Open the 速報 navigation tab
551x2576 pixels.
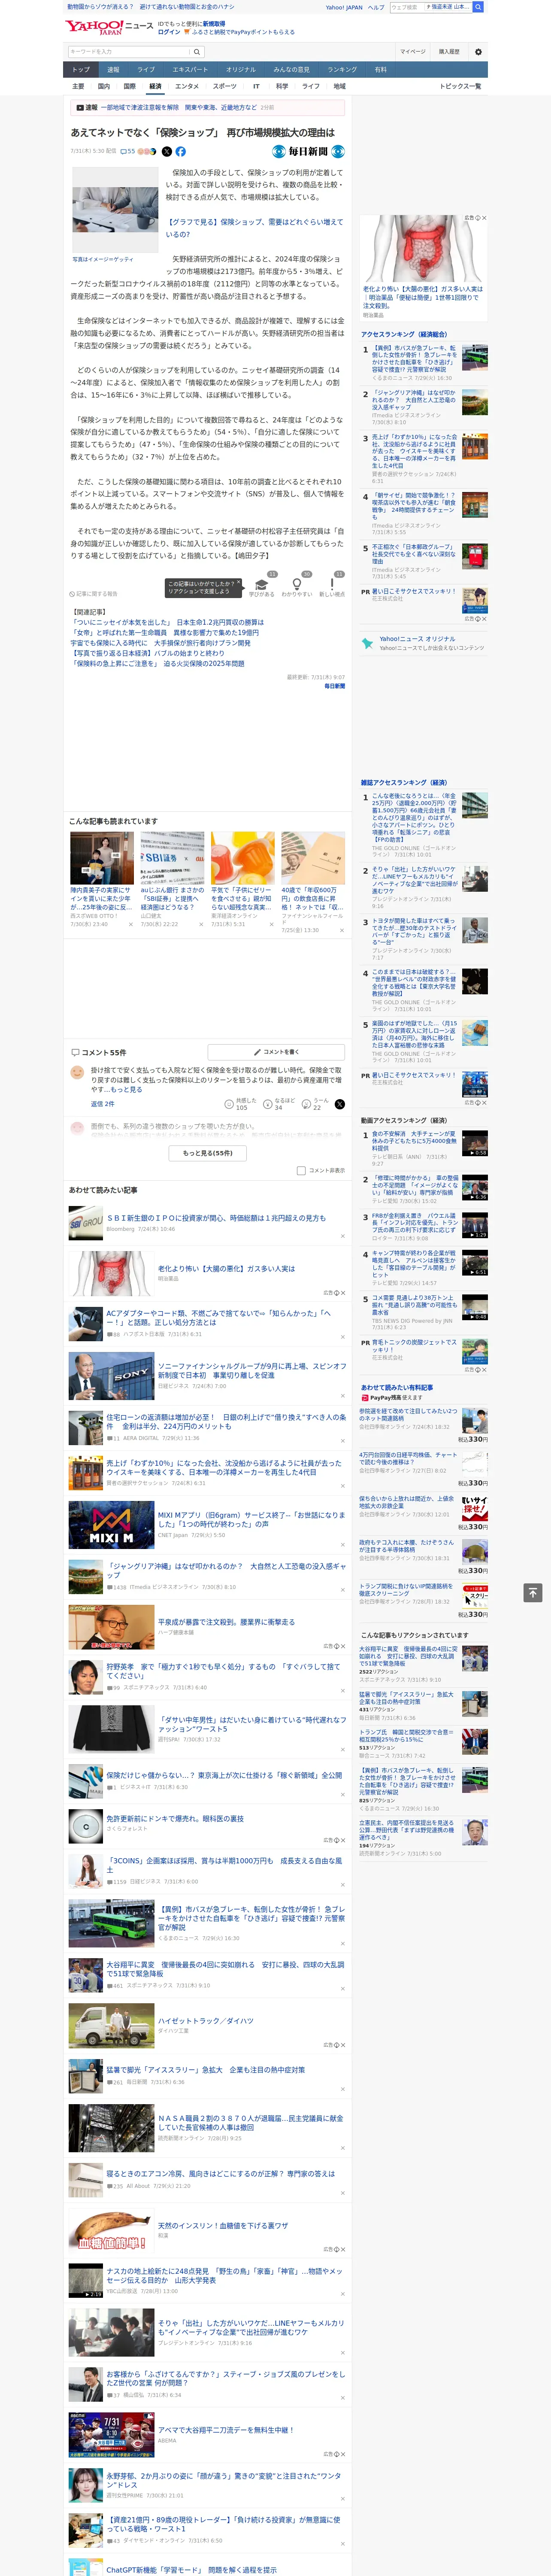click(x=113, y=70)
